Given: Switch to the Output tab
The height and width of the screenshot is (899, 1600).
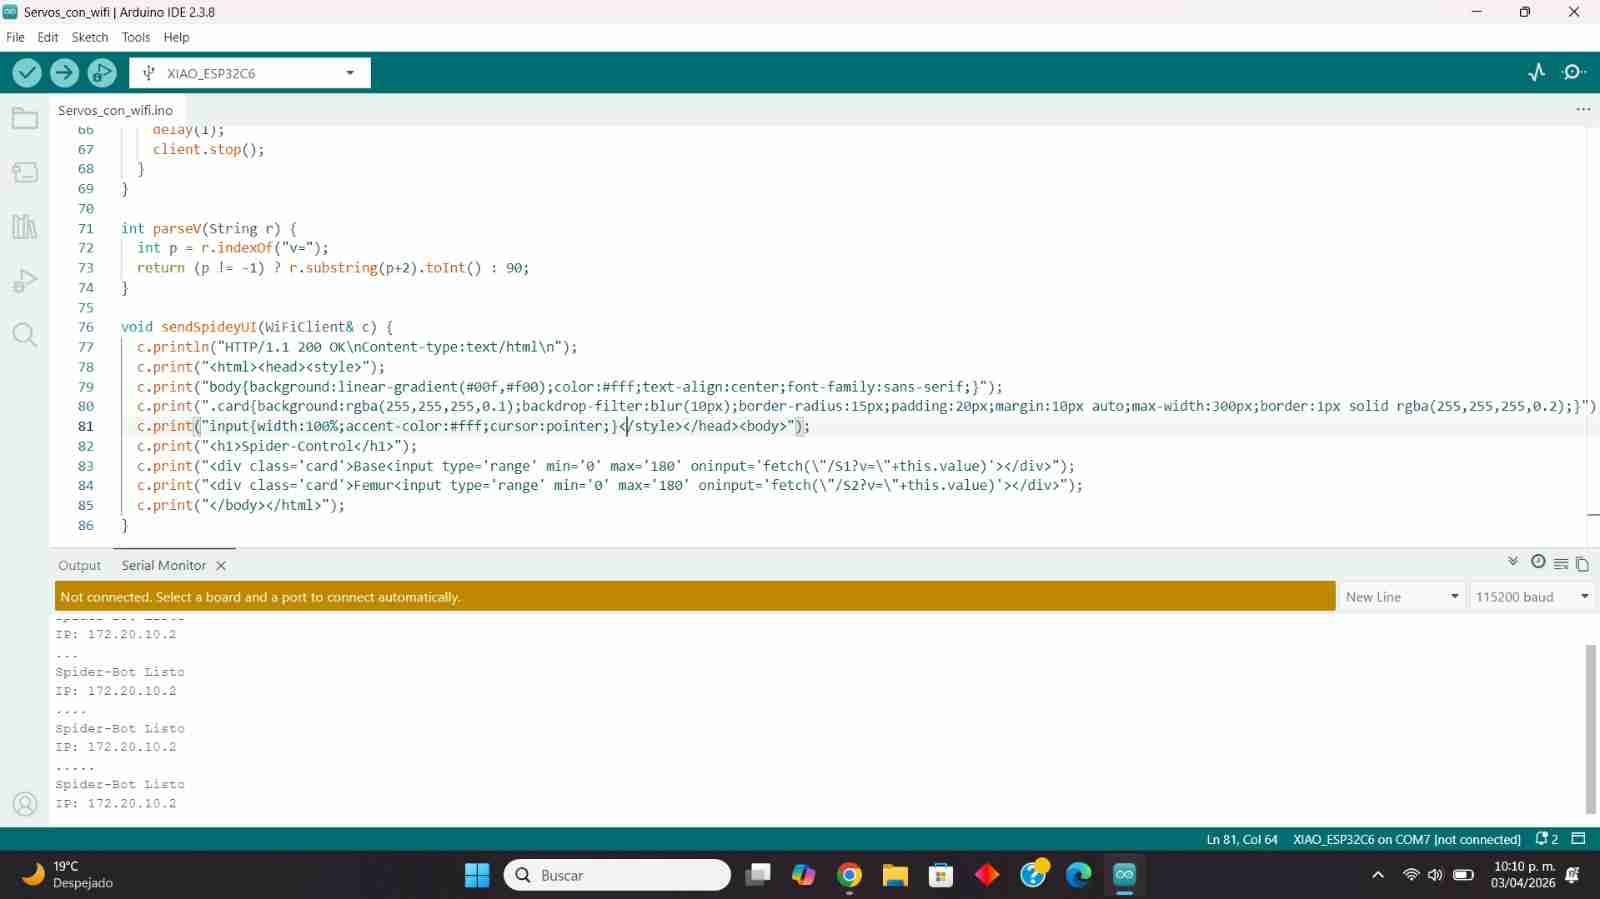Looking at the screenshot, I should tap(80, 566).
